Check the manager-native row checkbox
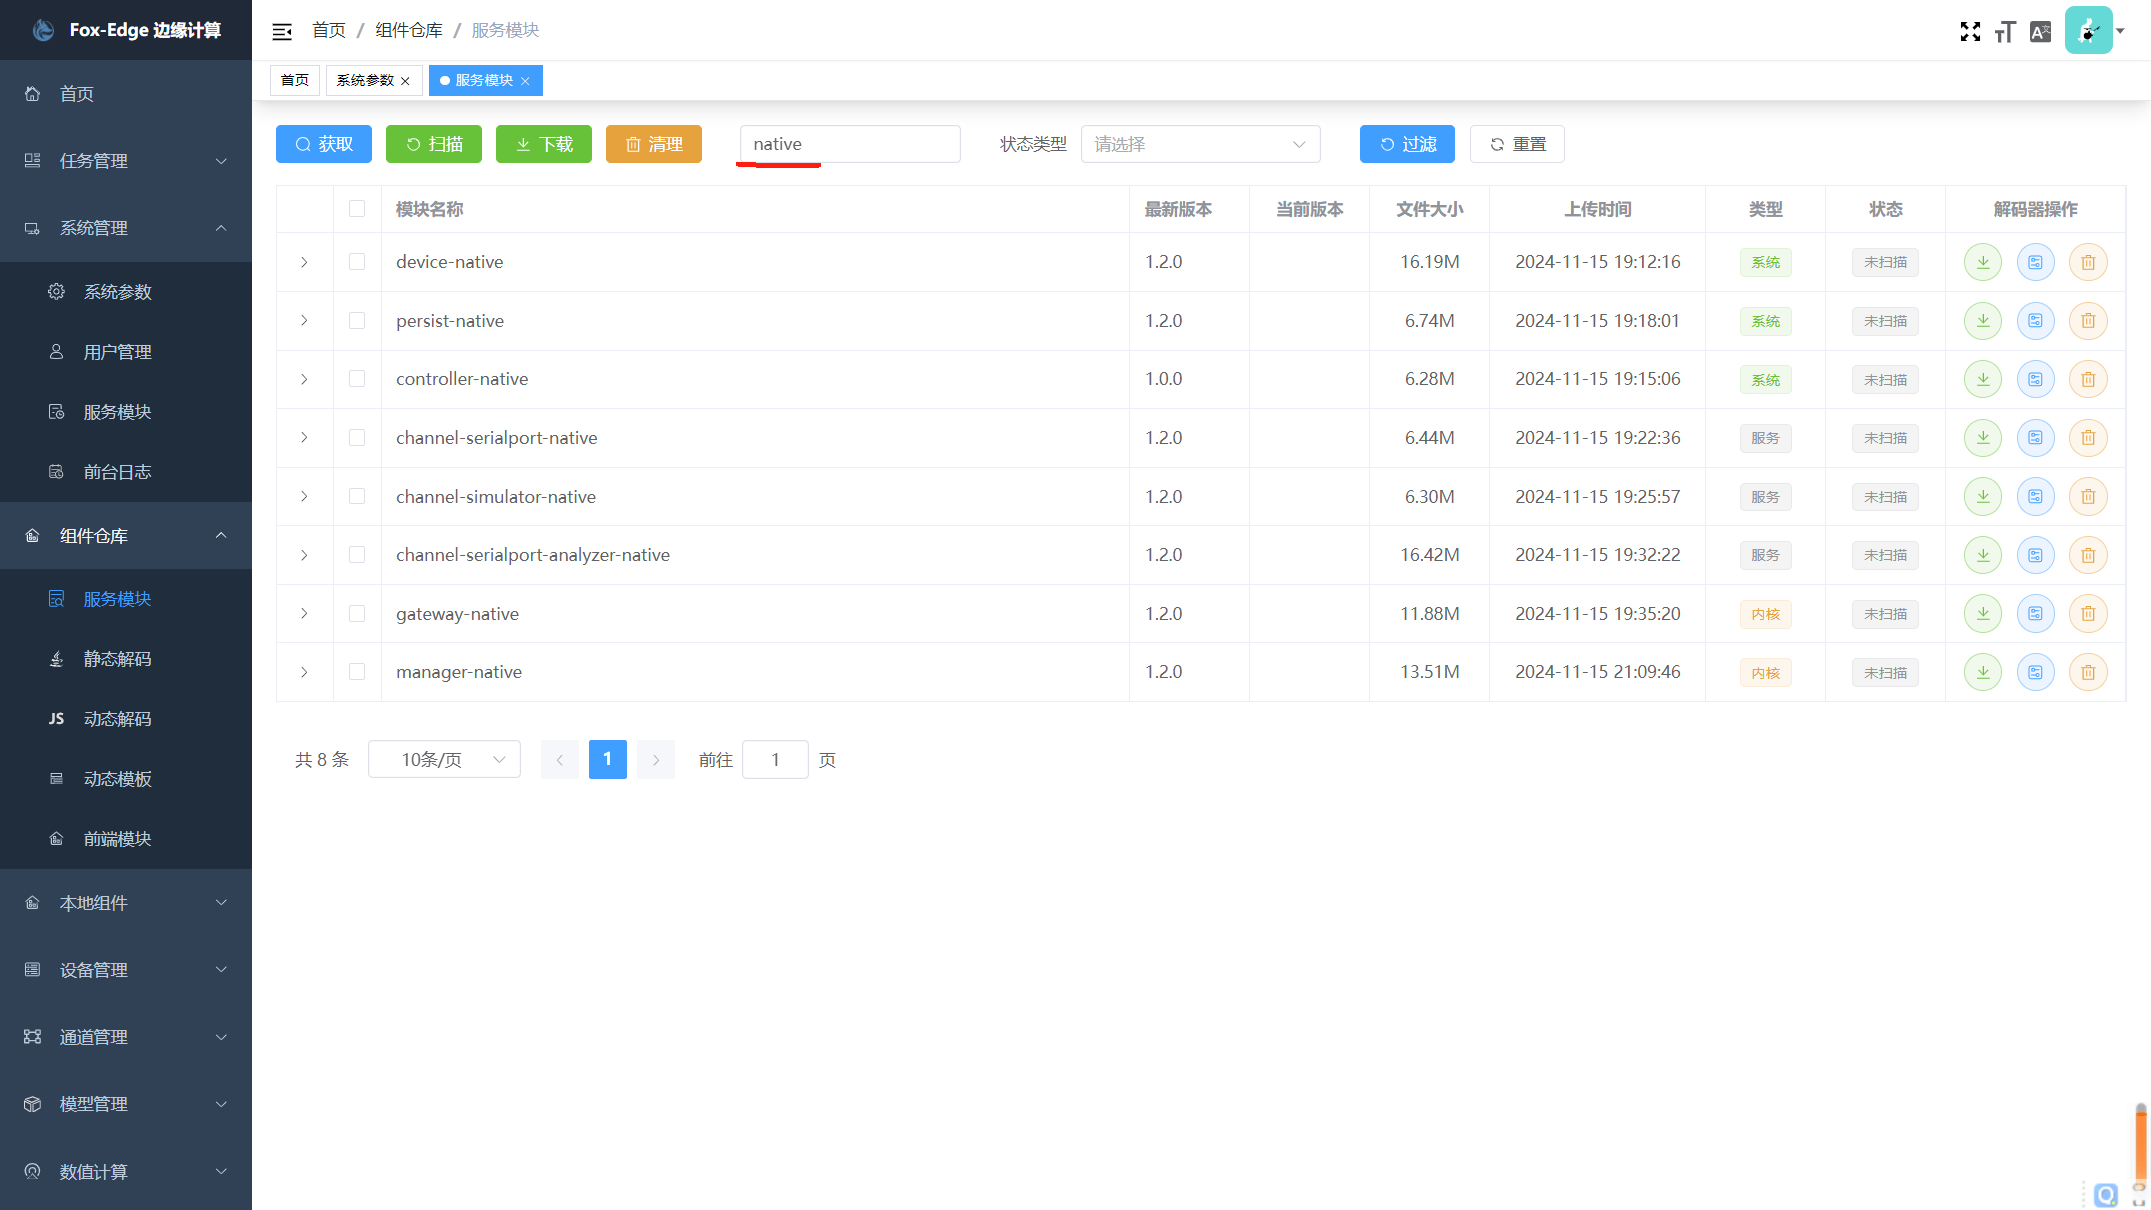The image size is (2151, 1210). coord(357,672)
